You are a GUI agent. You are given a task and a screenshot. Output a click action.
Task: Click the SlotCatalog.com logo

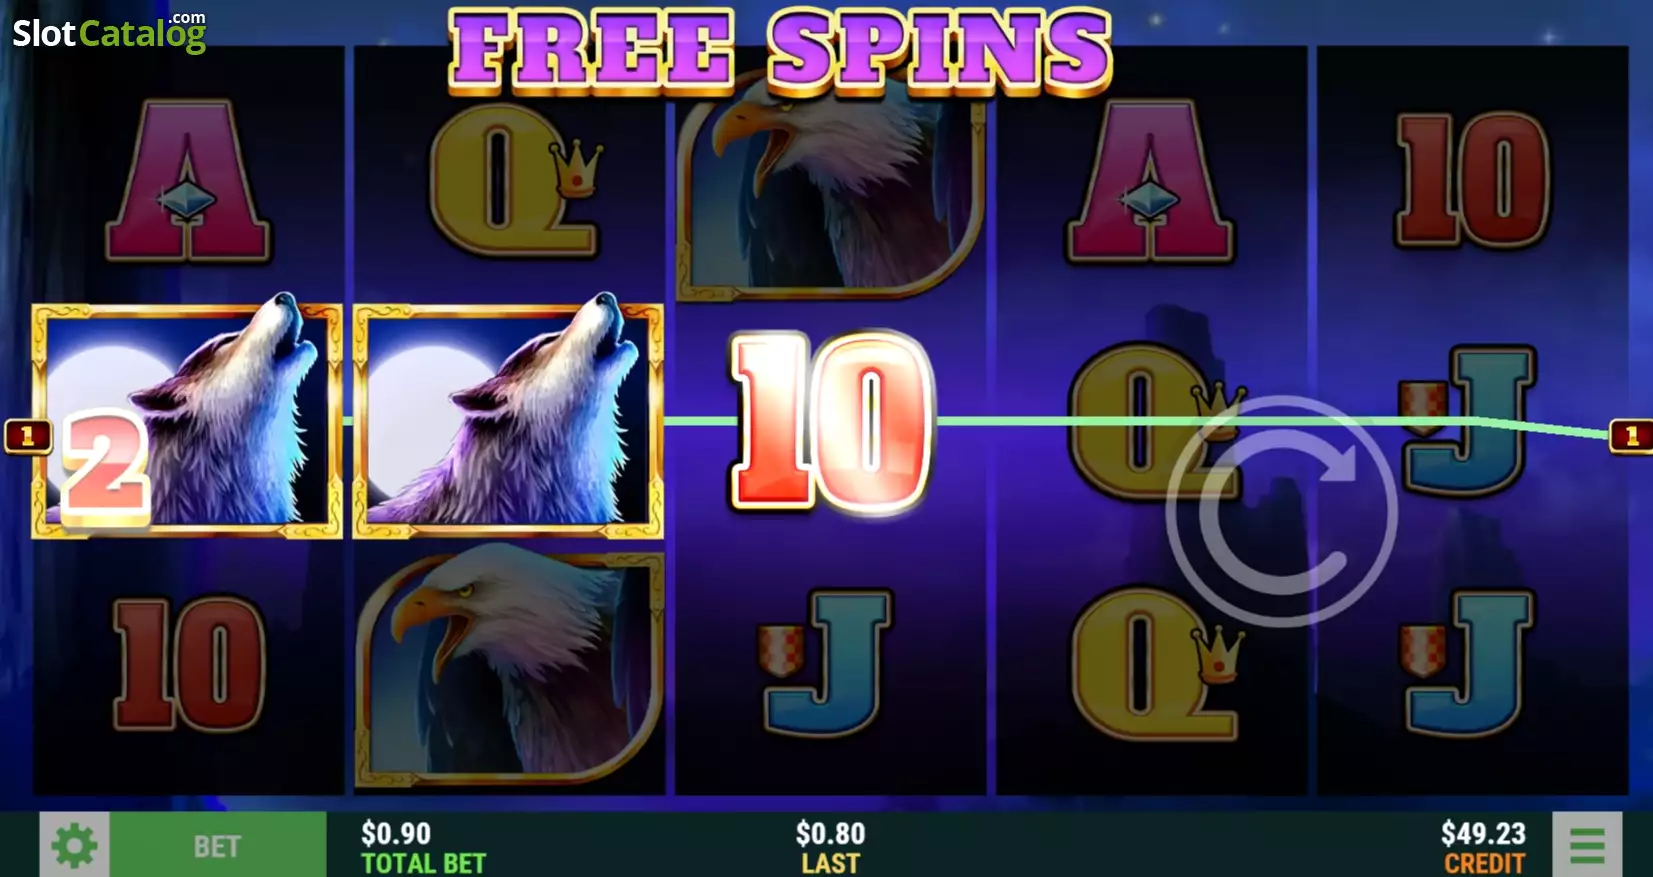click(x=109, y=32)
